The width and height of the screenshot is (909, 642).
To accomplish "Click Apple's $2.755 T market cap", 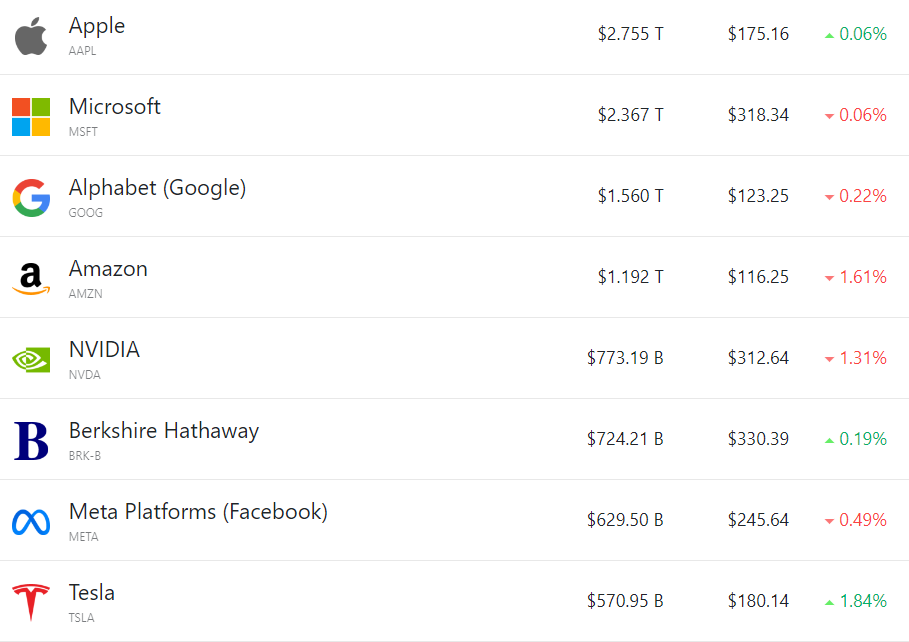I will (630, 34).
